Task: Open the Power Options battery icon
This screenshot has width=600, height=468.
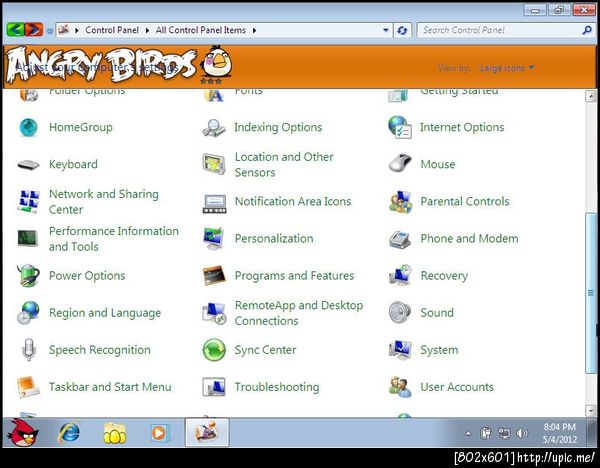Action: [28, 275]
